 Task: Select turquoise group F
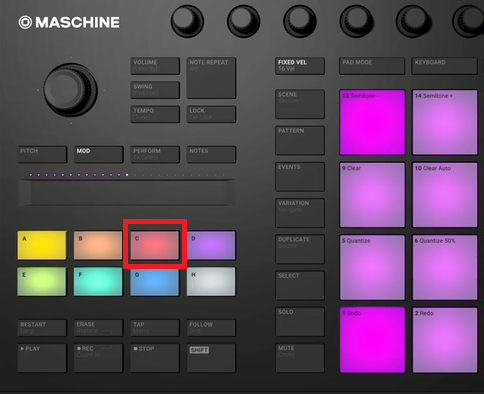click(x=98, y=281)
